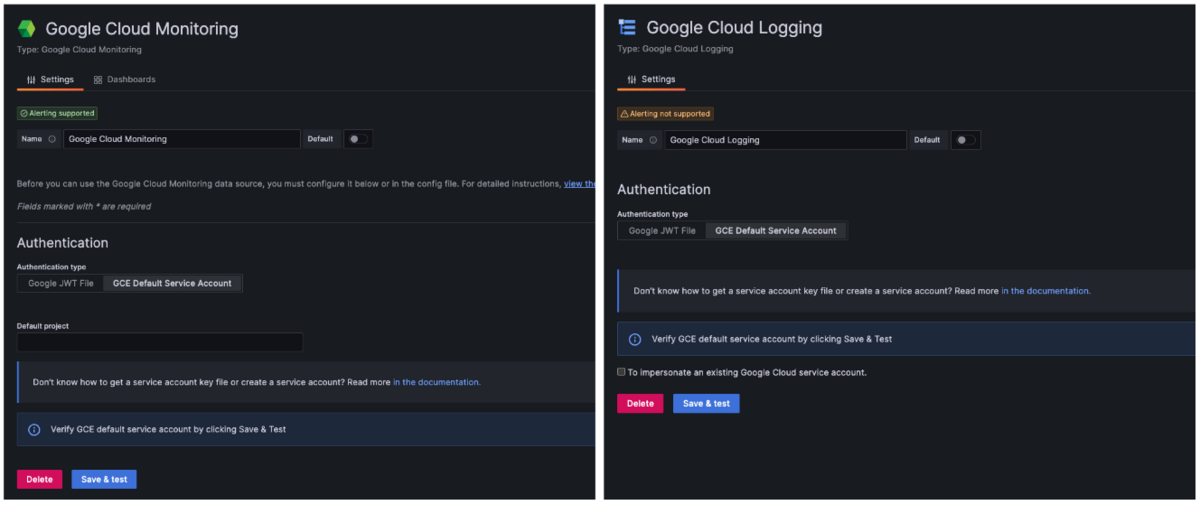Click the Monitoring Name input field
1200x505 pixels.
(182, 139)
